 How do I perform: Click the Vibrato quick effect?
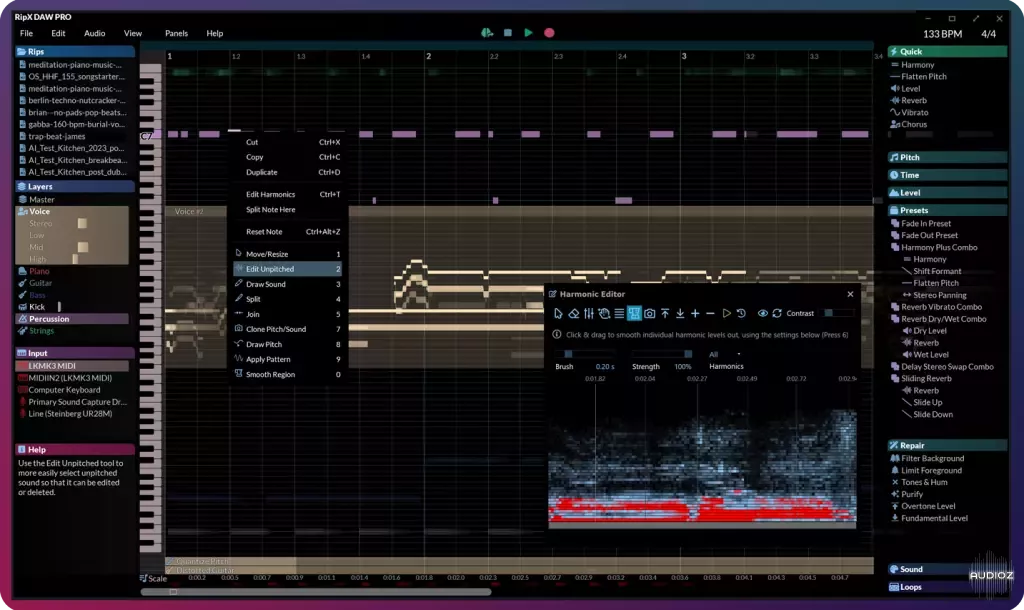[x=914, y=112]
